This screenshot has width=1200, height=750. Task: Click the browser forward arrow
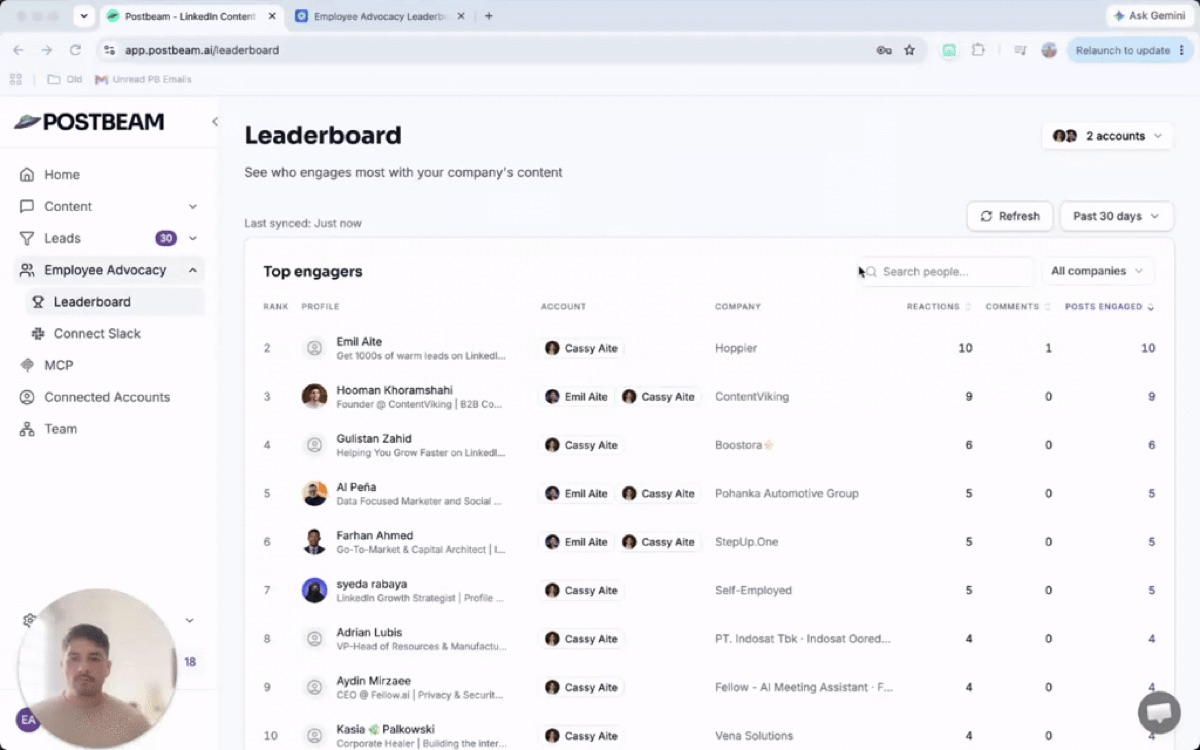(x=46, y=50)
